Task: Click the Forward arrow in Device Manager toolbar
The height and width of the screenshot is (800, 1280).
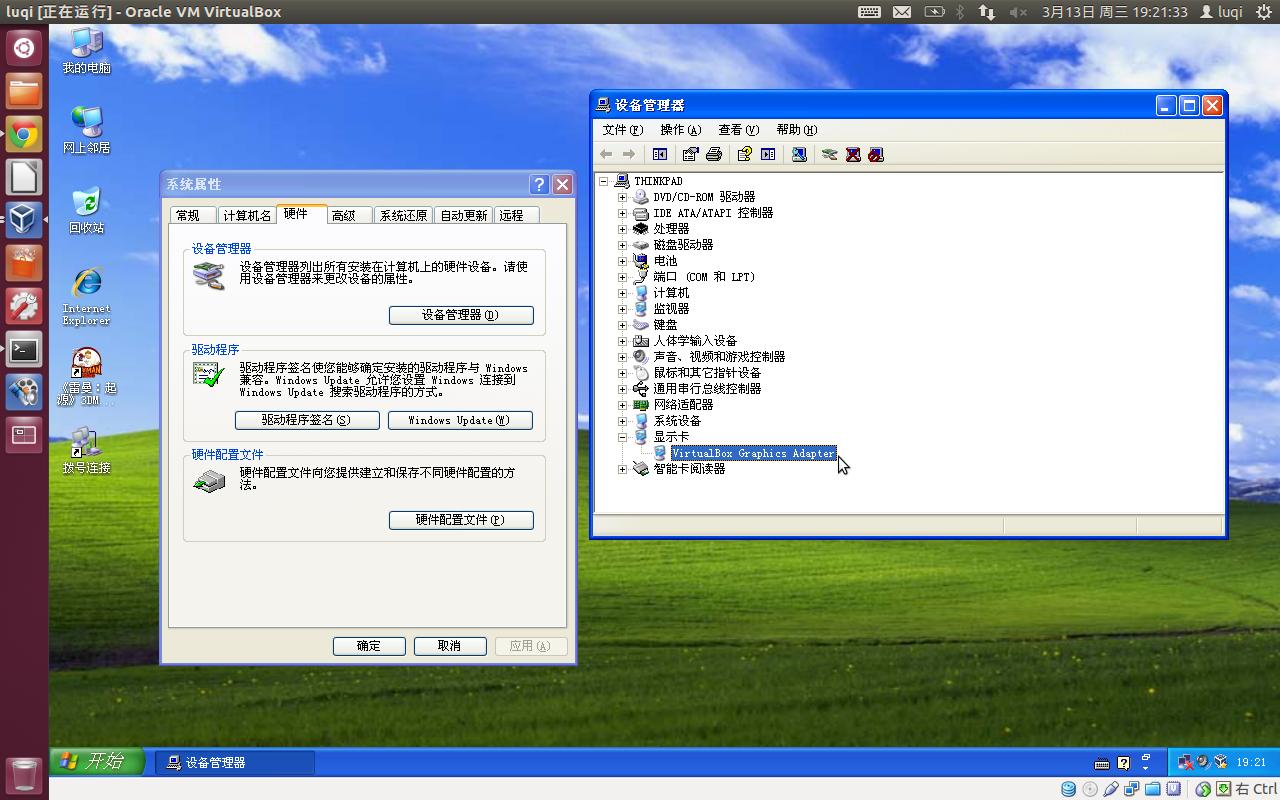Action: tap(628, 154)
